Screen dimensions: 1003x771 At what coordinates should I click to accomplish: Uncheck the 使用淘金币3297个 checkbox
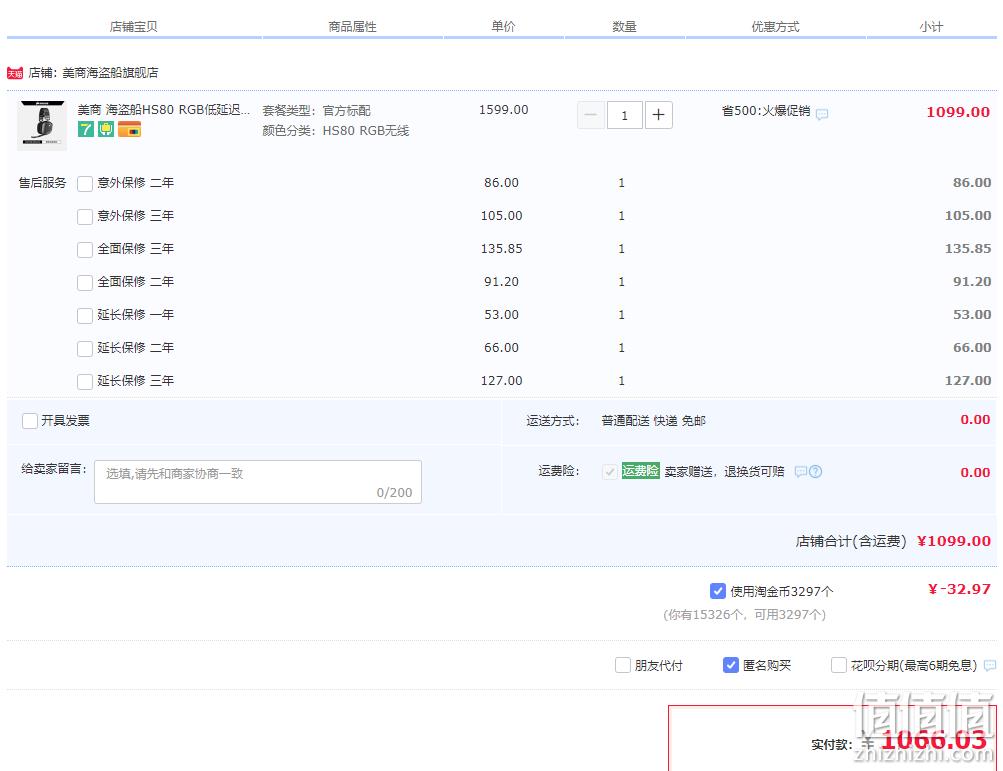[718, 591]
